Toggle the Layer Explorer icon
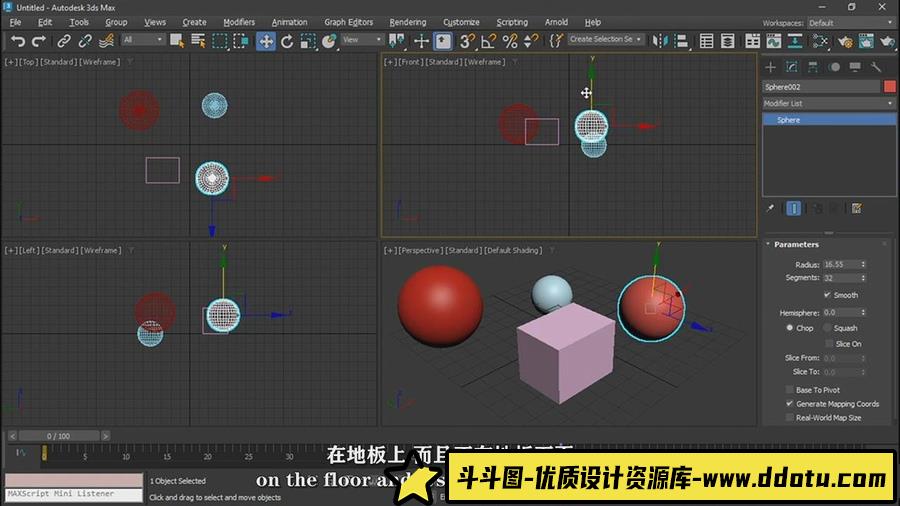900x506 pixels. (x=728, y=41)
